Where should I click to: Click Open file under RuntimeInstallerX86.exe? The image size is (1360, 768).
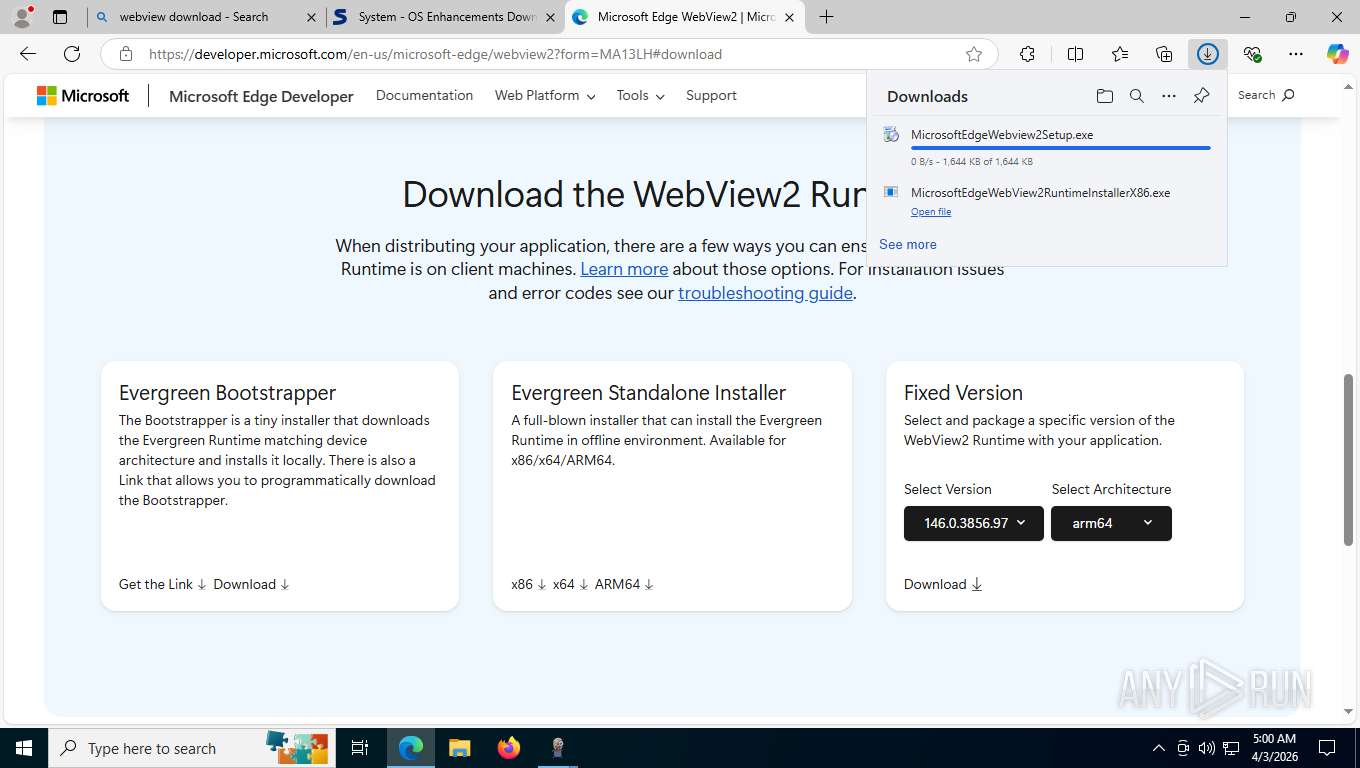(x=931, y=212)
